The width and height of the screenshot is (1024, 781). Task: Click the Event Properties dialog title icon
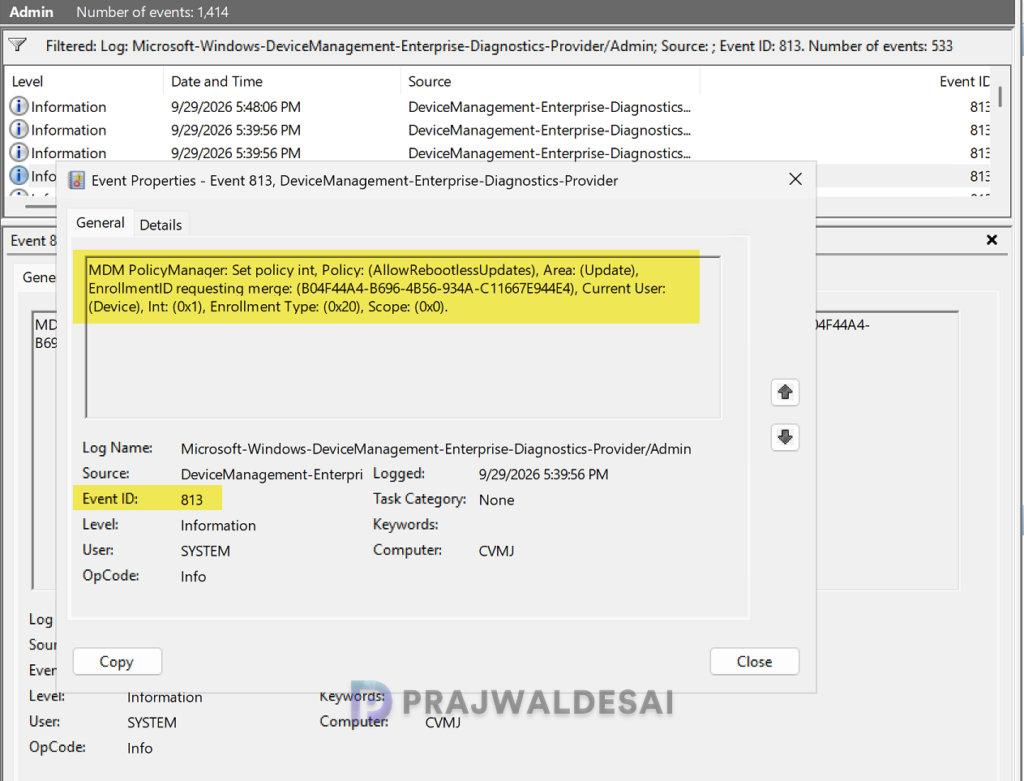coord(77,180)
